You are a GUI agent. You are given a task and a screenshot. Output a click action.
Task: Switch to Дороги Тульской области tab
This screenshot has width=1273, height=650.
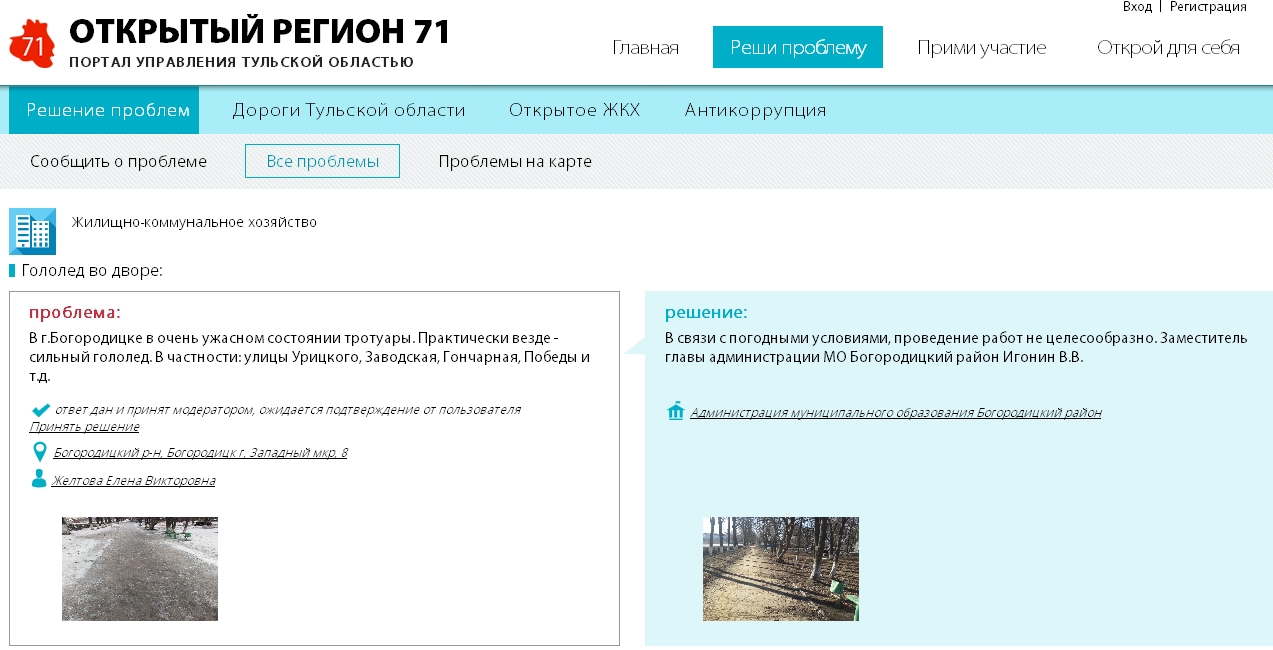click(349, 110)
